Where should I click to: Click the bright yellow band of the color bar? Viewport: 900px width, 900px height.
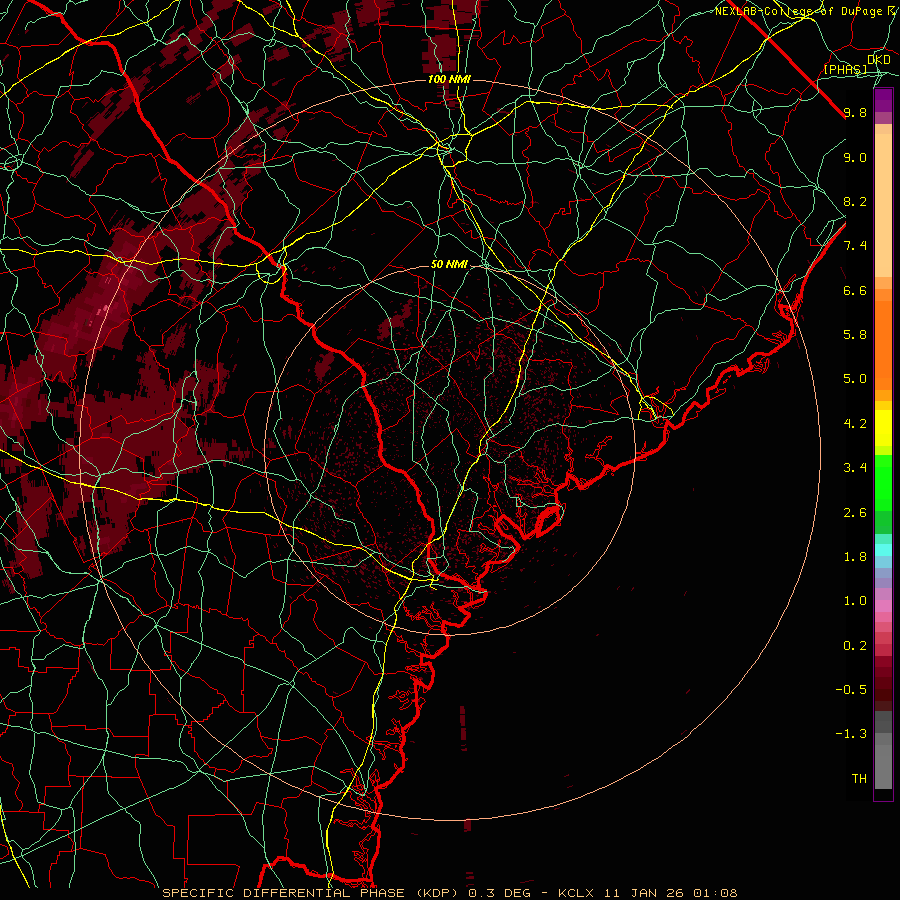click(883, 428)
